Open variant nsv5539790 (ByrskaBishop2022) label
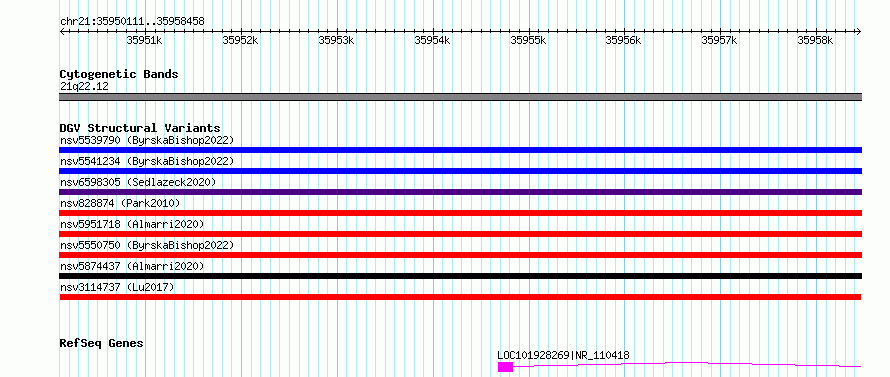The width and height of the screenshot is (890, 377). tap(147, 140)
